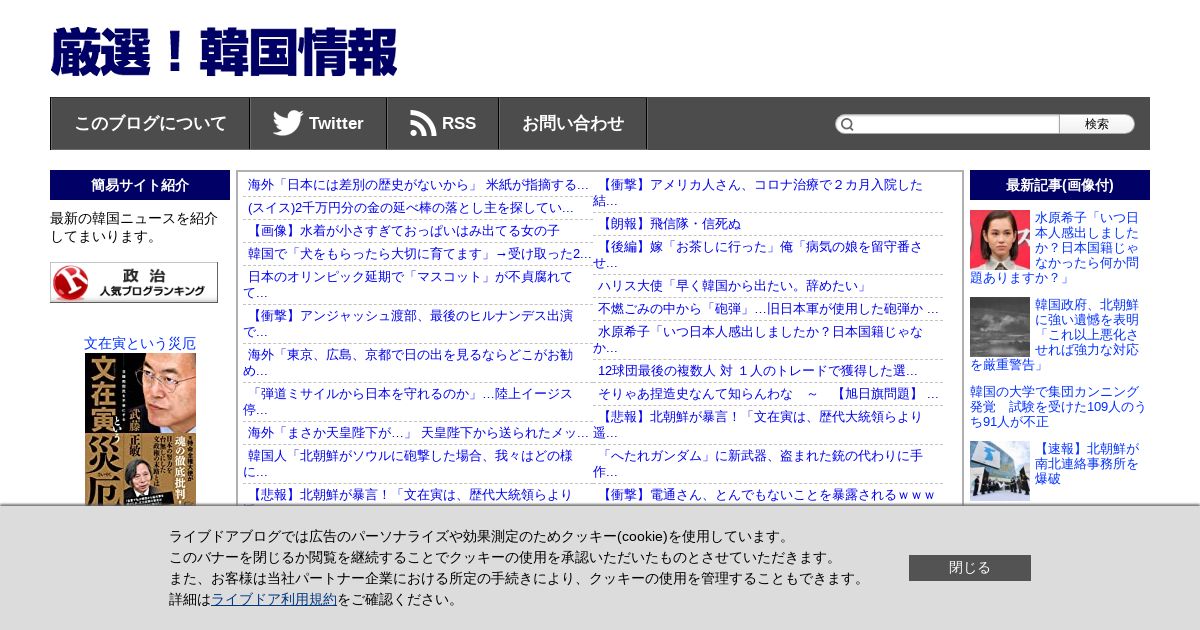Click the 水原希子 article thumbnail photo
Viewport: 1200px width, 630px height.
pyautogui.click(x=1000, y=239)
